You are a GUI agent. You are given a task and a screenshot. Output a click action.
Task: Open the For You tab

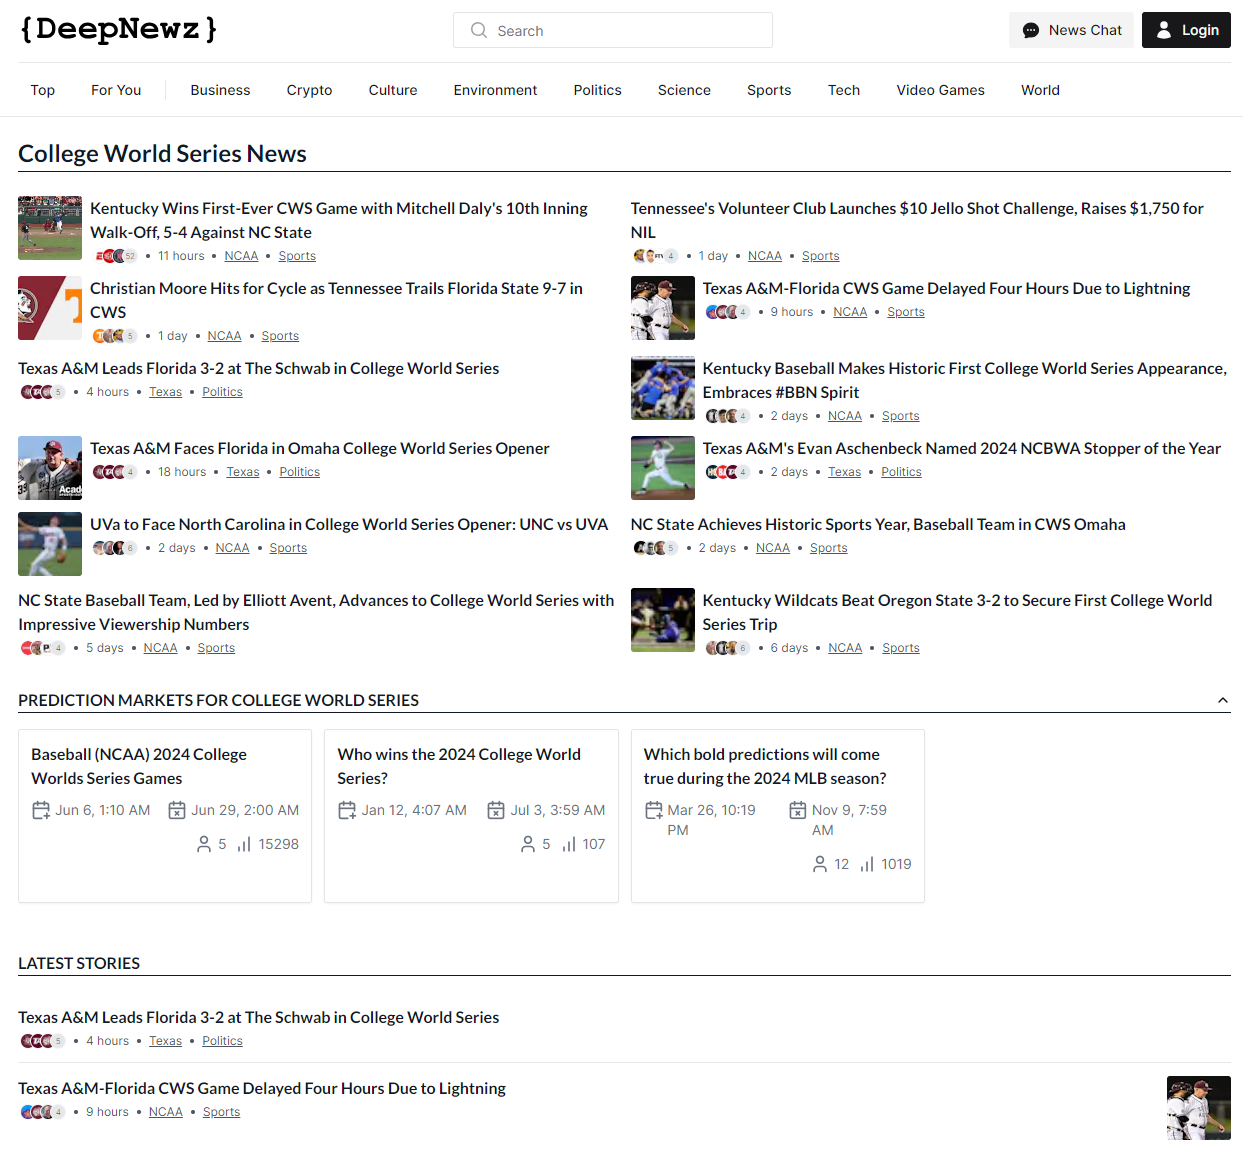[x=116, y=90]
